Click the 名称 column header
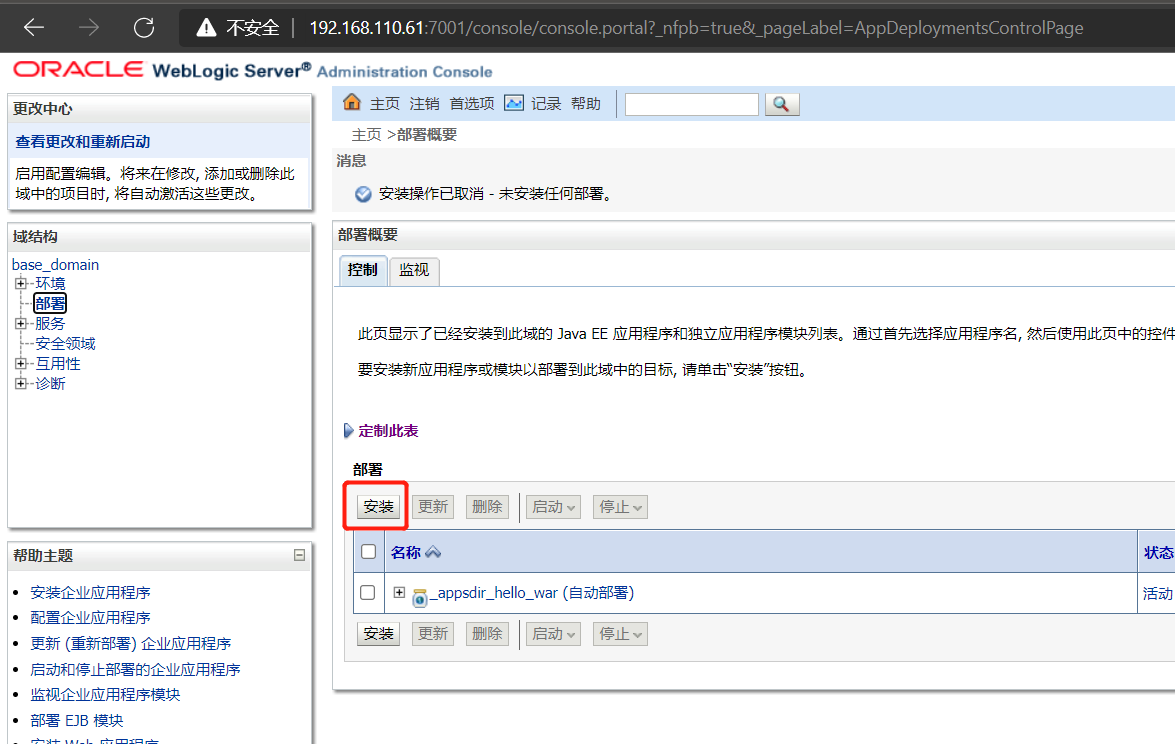 [406, 553]
